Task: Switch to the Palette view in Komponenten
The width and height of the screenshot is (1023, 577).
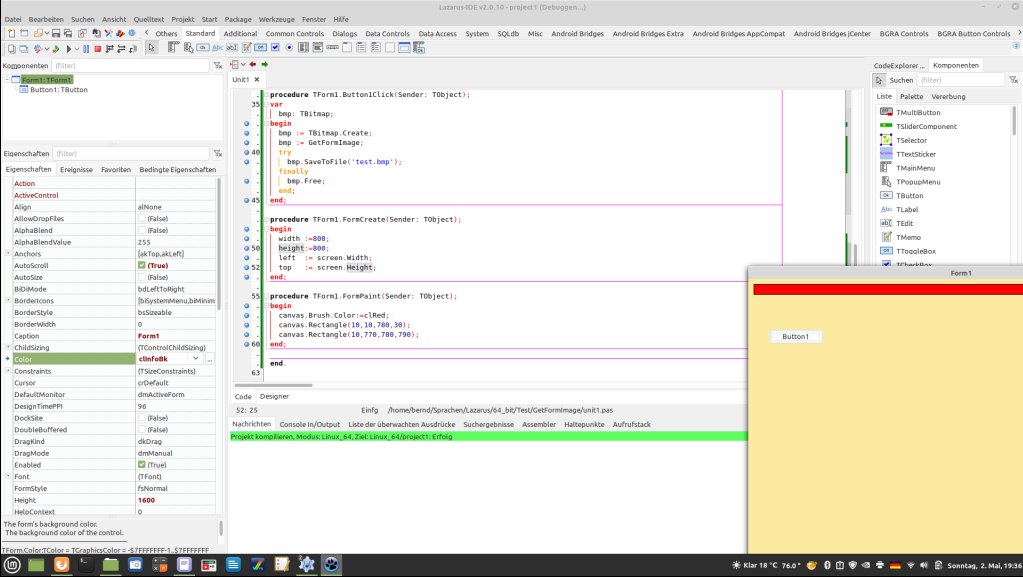Action: coord(911,97)
